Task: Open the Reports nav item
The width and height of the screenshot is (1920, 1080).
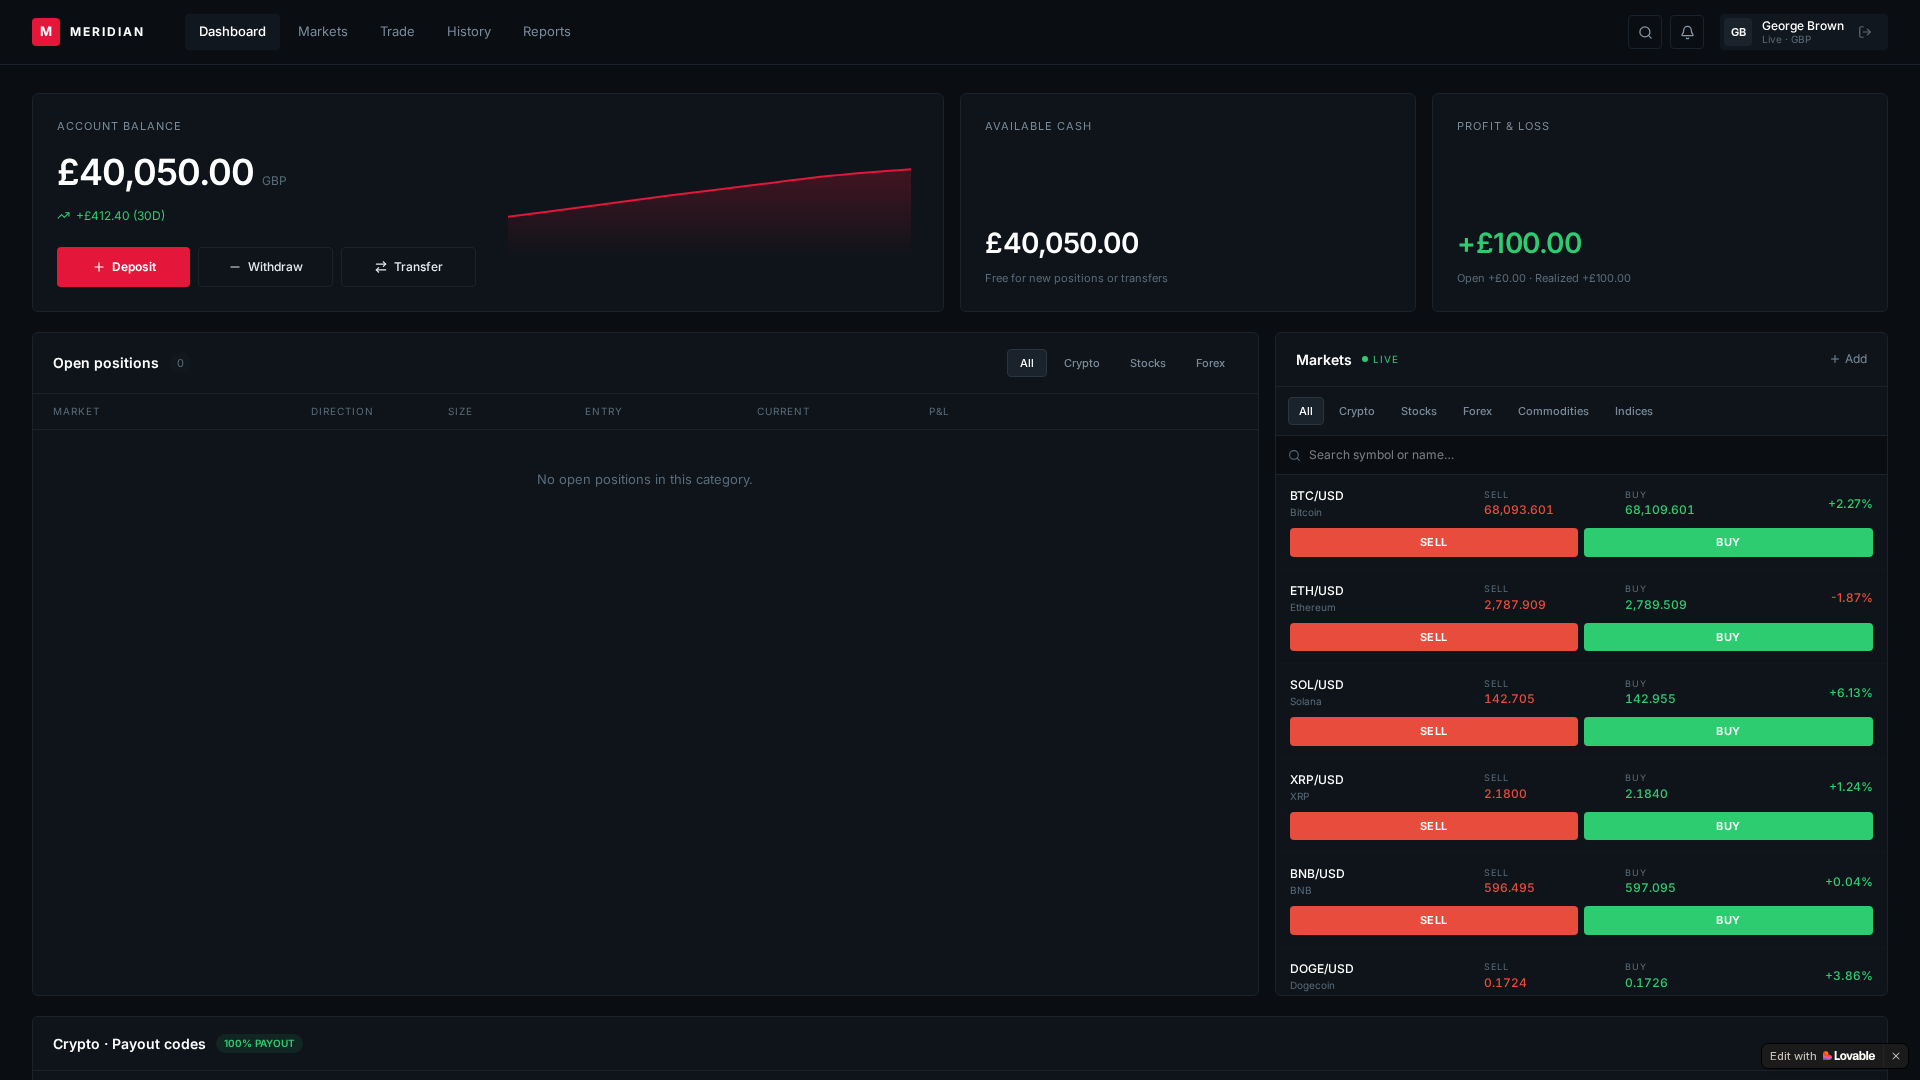Action: pos(547,32)
